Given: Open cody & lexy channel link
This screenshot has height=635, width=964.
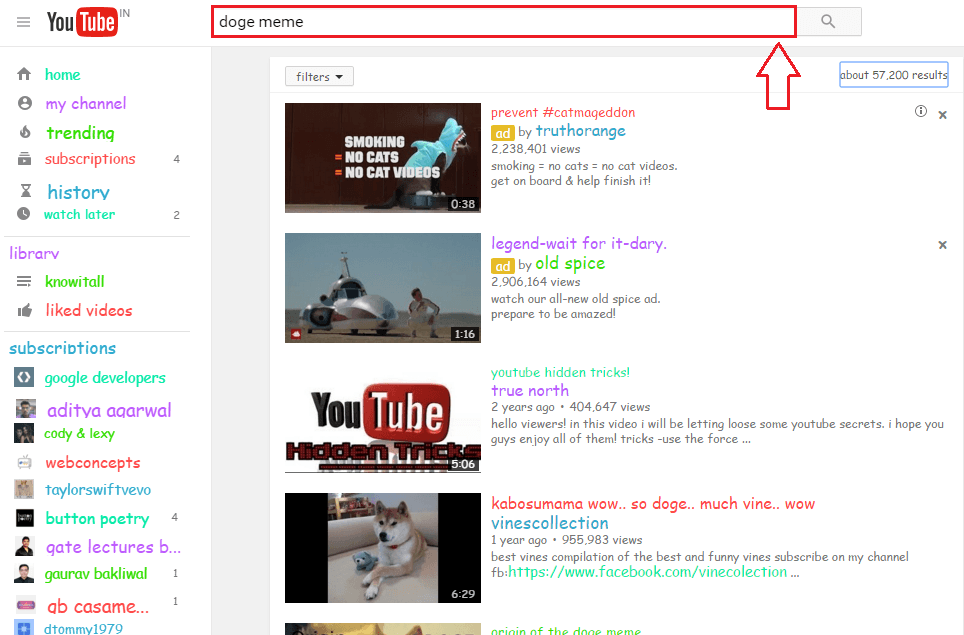Looking at the screenshot, I should pos(79,433).
